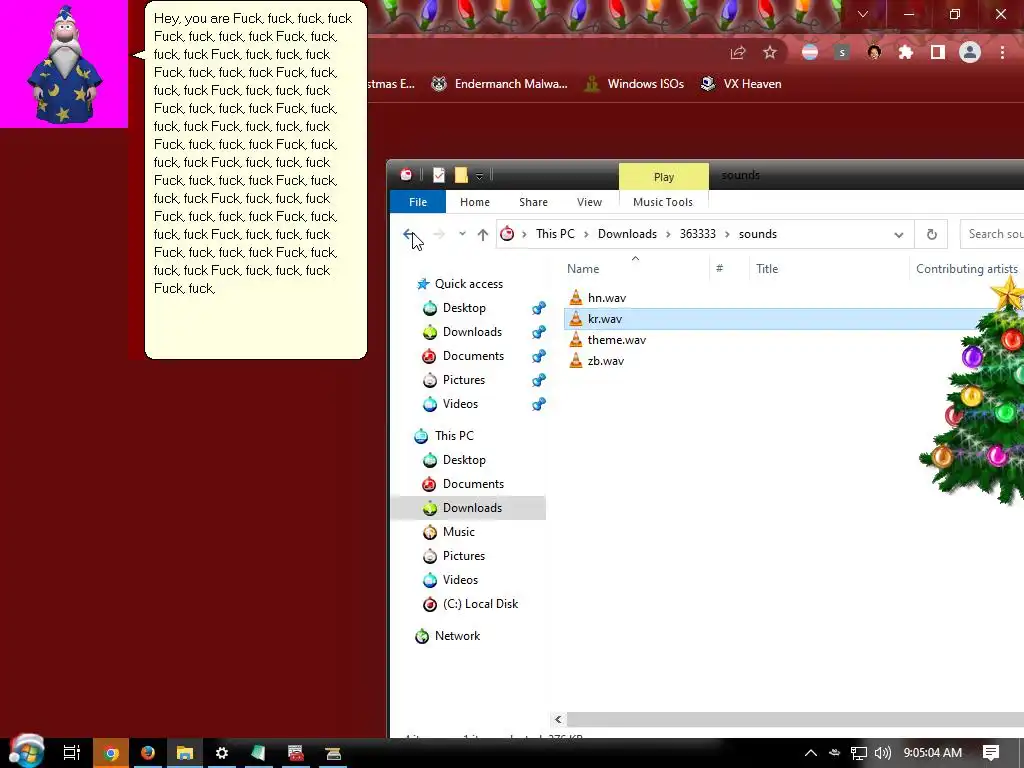Open the notification center icon
This screenshot has height=768, width=1024.
[991, 753]
